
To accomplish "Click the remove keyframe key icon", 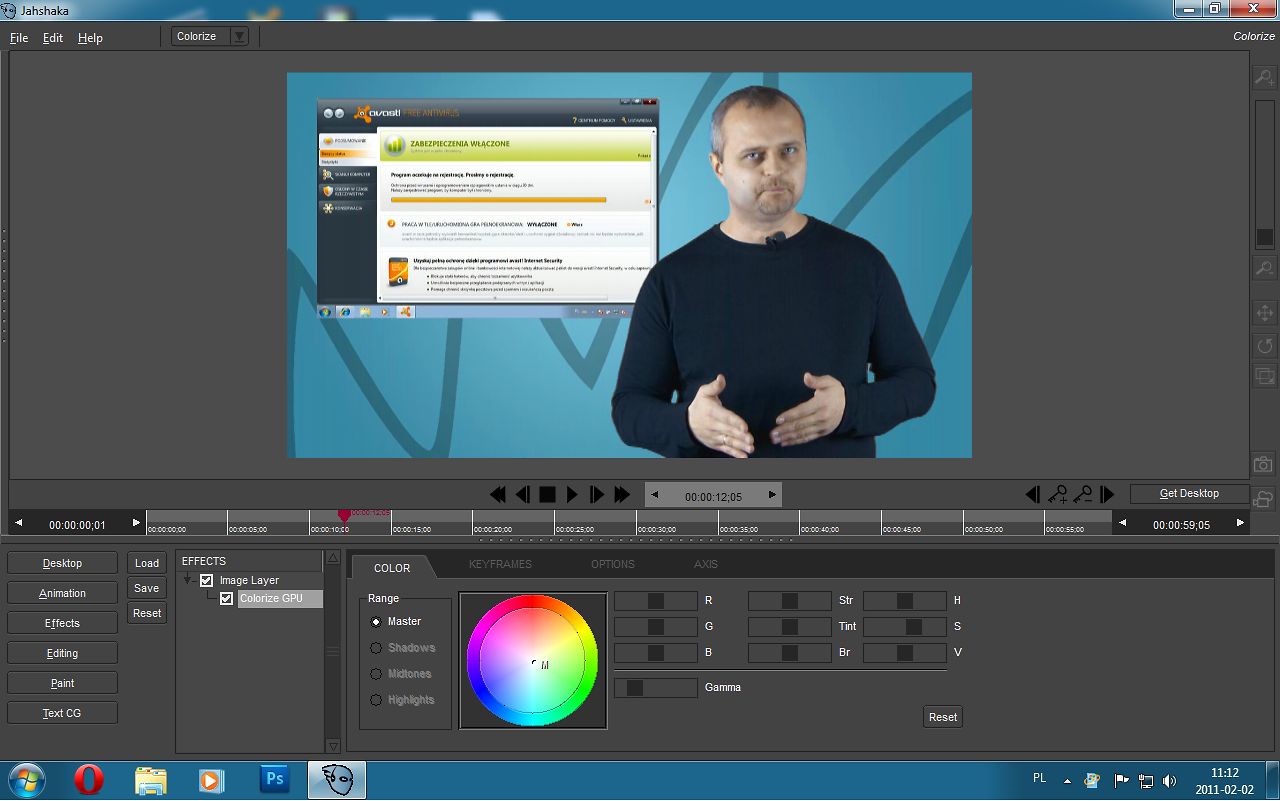I will pyautogui.click(x=1082, y=494).
